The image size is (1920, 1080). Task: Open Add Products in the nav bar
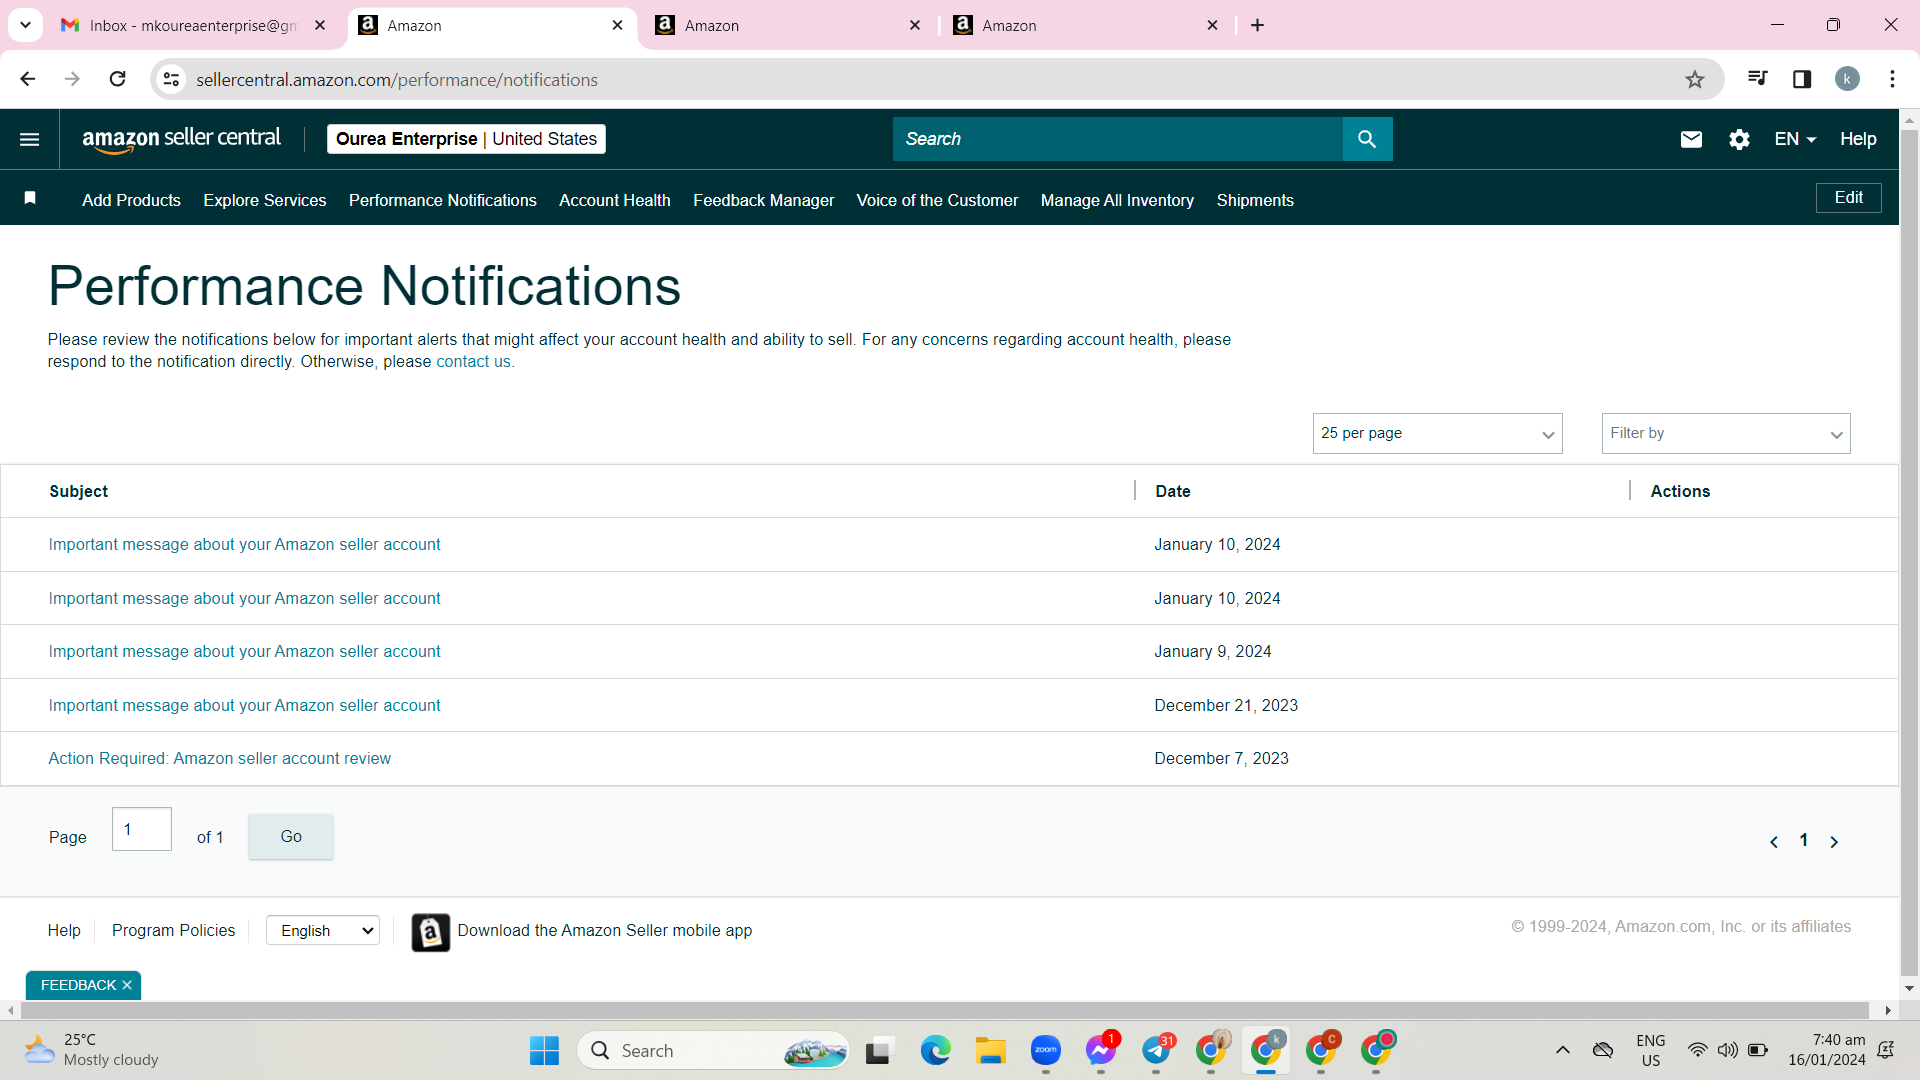[x=131, y=200]
